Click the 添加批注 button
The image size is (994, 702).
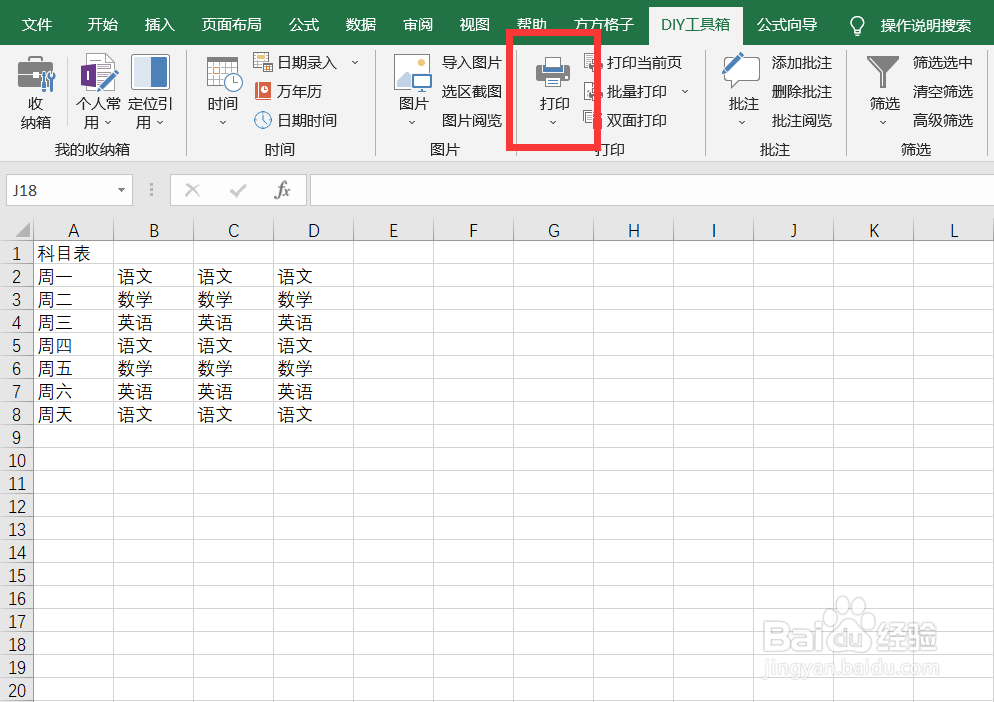click(802, 62)
